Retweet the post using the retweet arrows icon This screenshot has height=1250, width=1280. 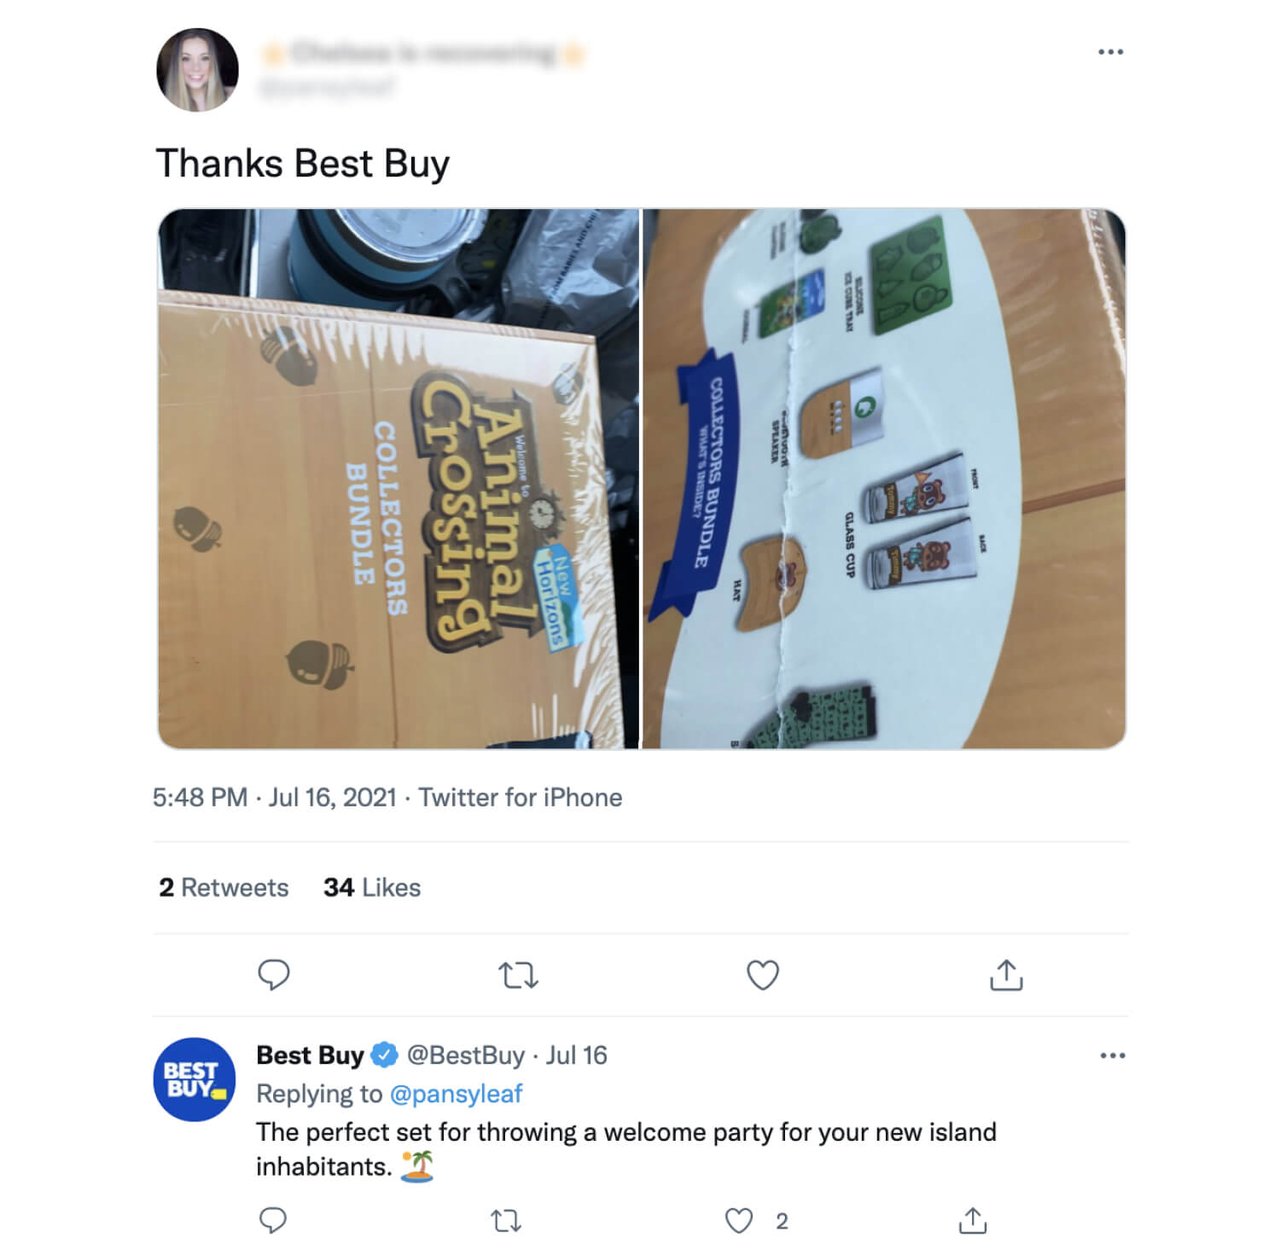[519, 975]
